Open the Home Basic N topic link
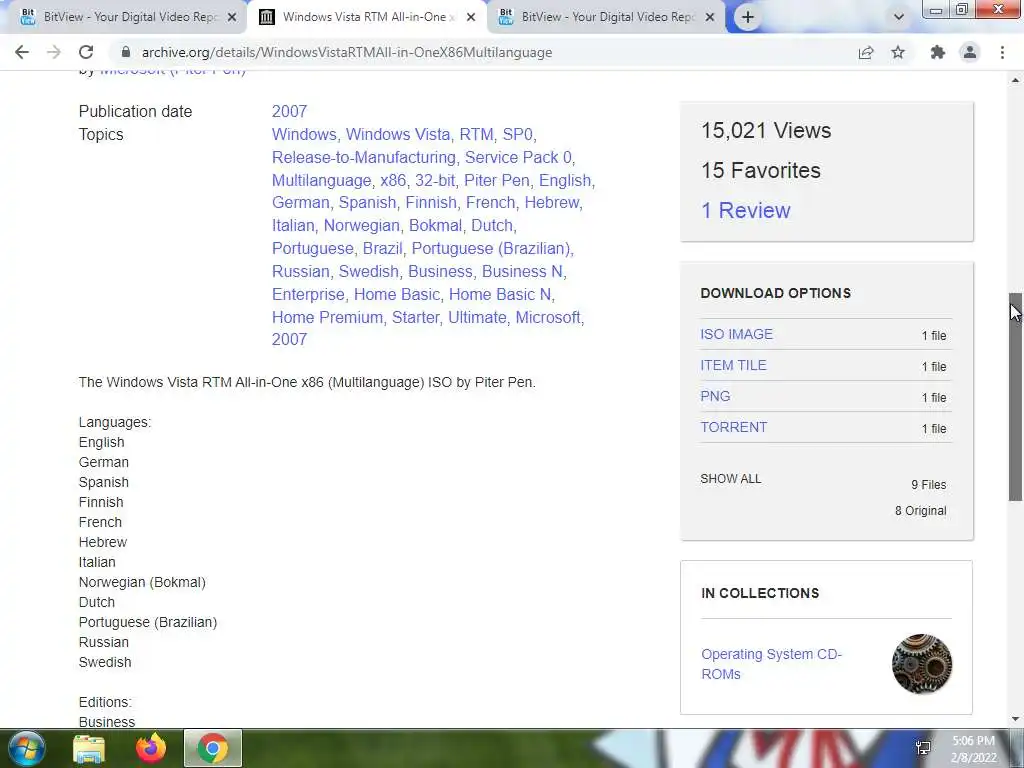Image resolution: width=1024 pixels, height=768 pixels. coord(500,295)
